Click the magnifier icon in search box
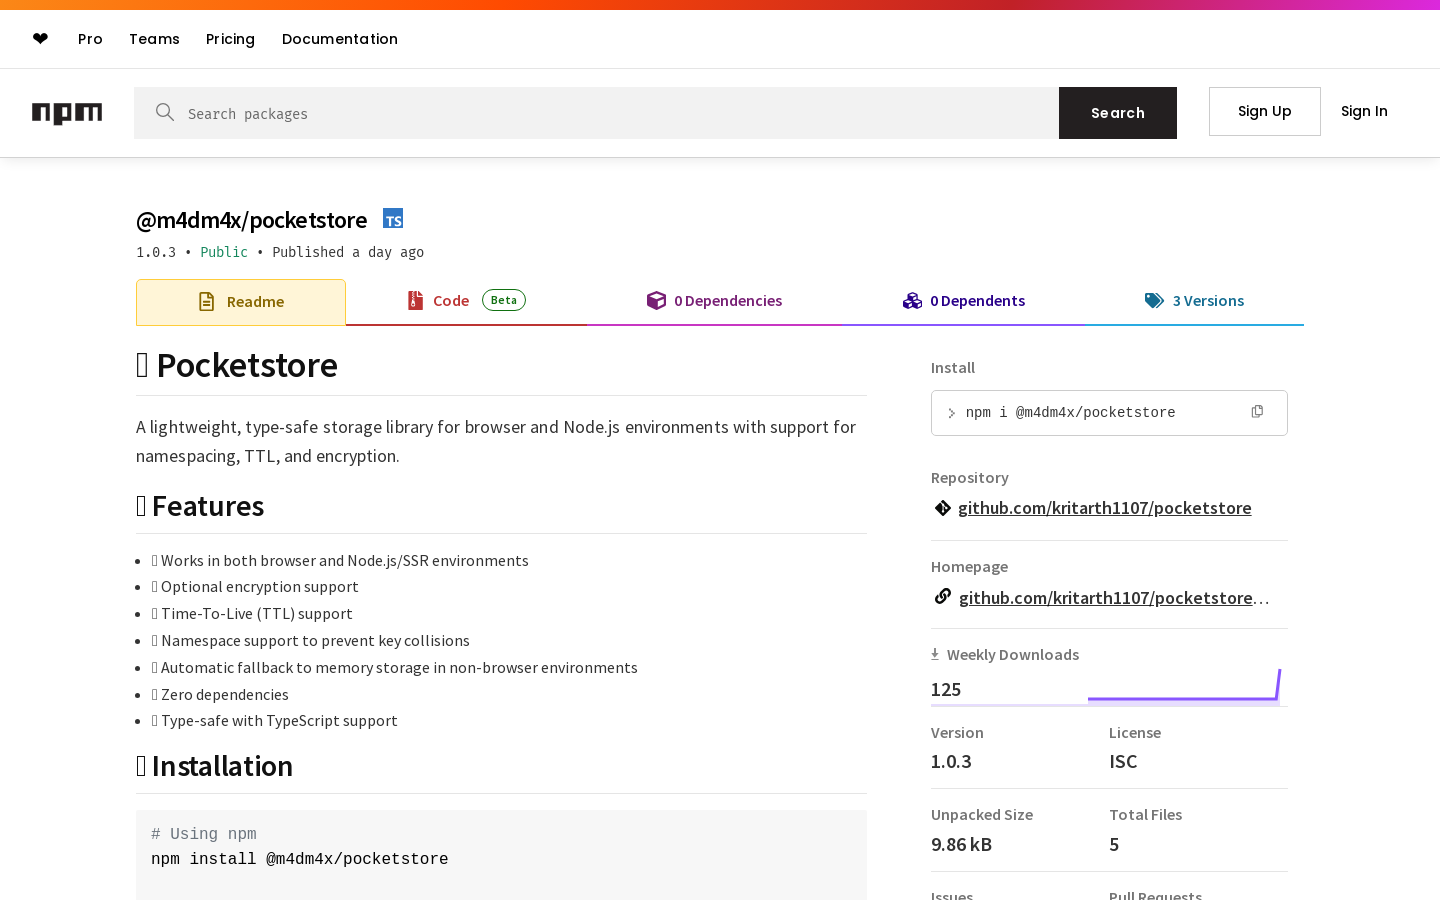The height and width of the screenshot is (900, 1440). point(165,112)
